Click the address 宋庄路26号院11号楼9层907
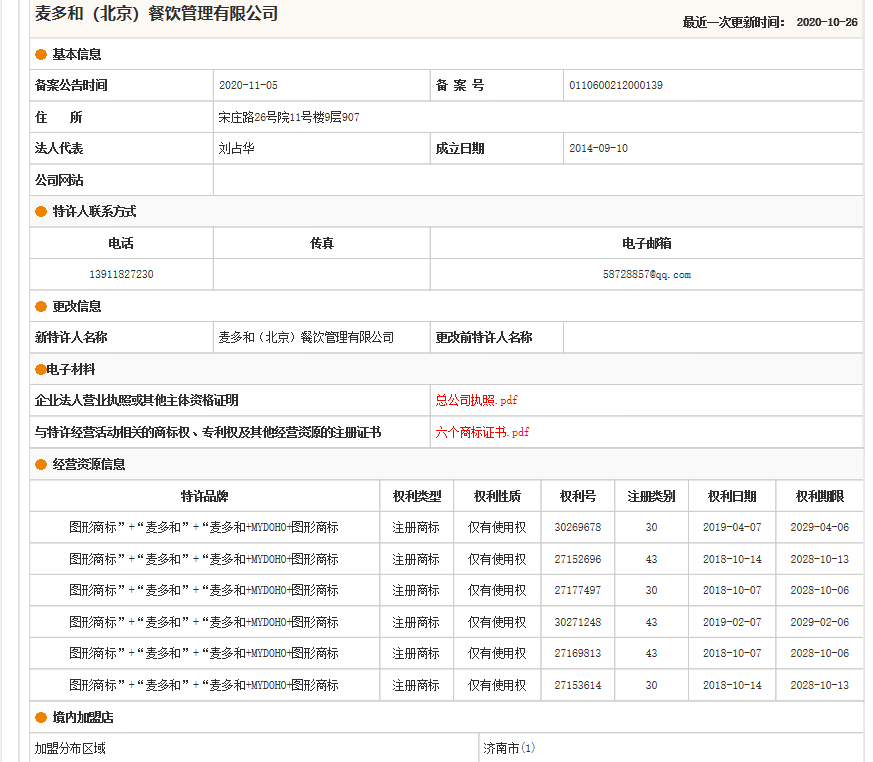 click(x=289, y=117)
